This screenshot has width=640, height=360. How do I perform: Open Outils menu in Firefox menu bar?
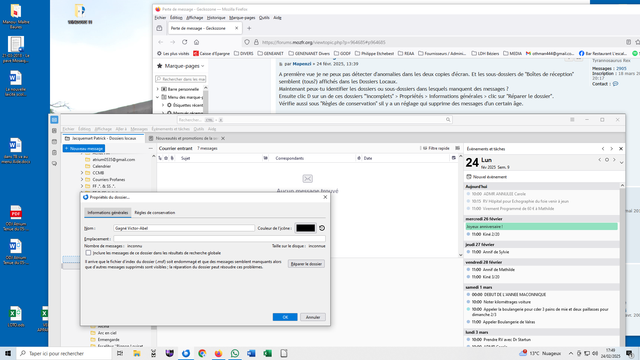pos(264,18)
